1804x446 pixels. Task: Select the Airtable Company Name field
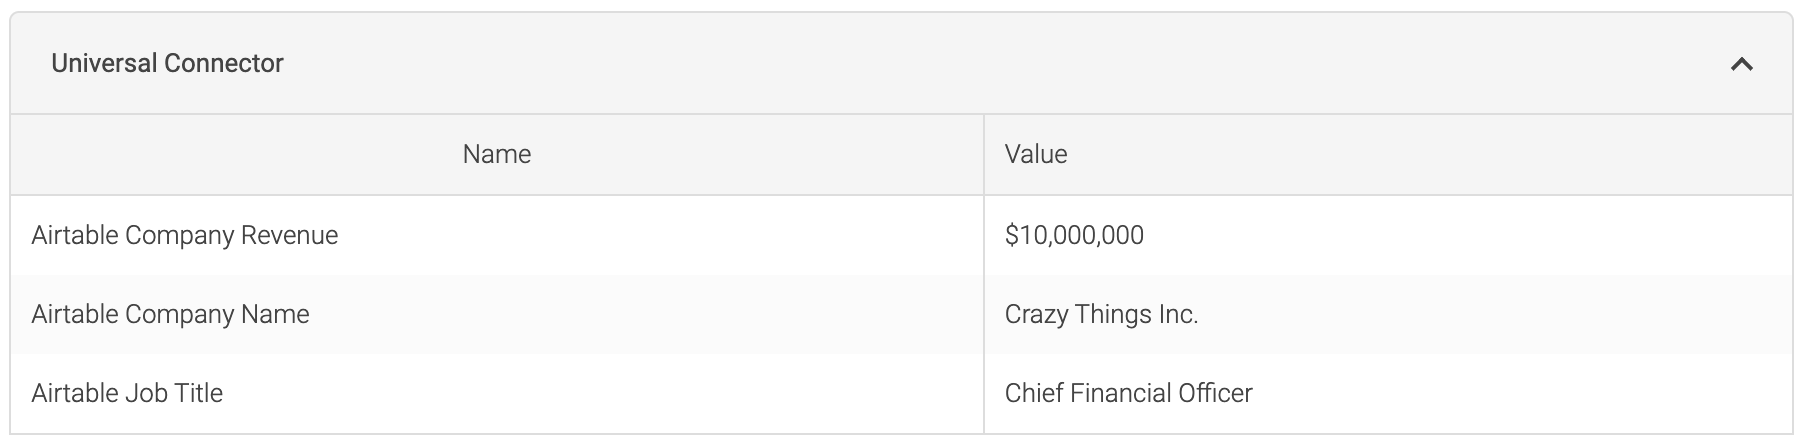click(170, 314)
